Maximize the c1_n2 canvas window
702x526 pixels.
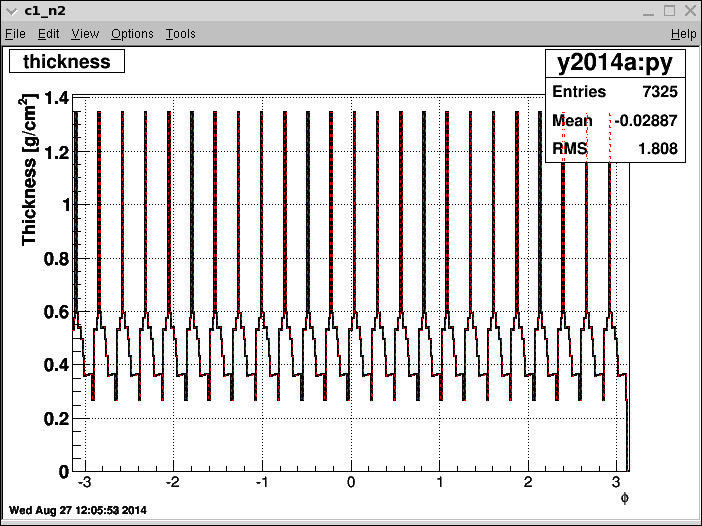(x=669, y=11)
